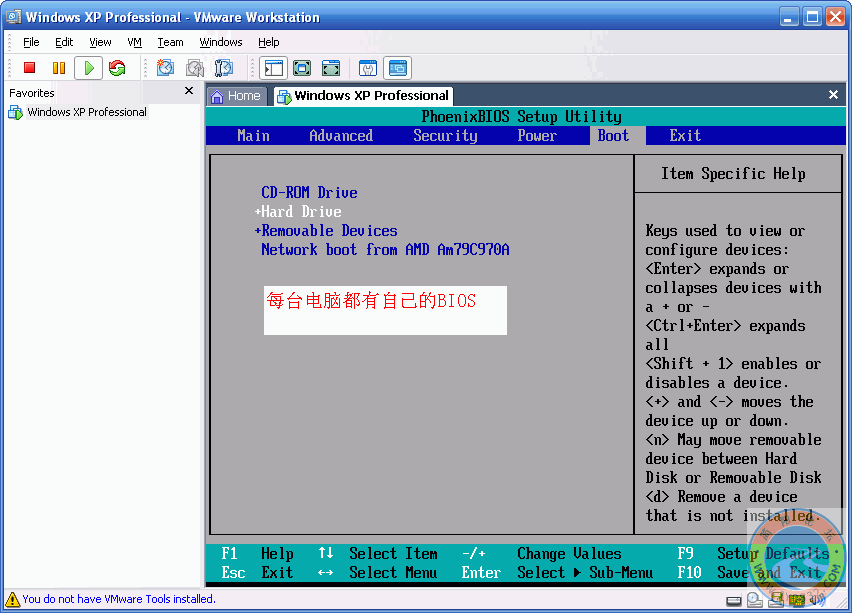Click the CD-ROM device status icon

755,599
